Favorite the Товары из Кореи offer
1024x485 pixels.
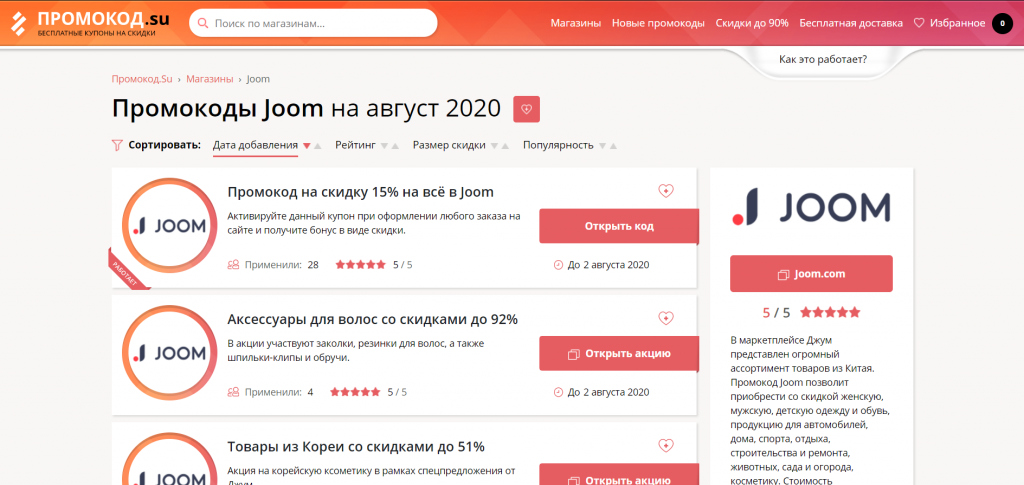click(665, 445)
